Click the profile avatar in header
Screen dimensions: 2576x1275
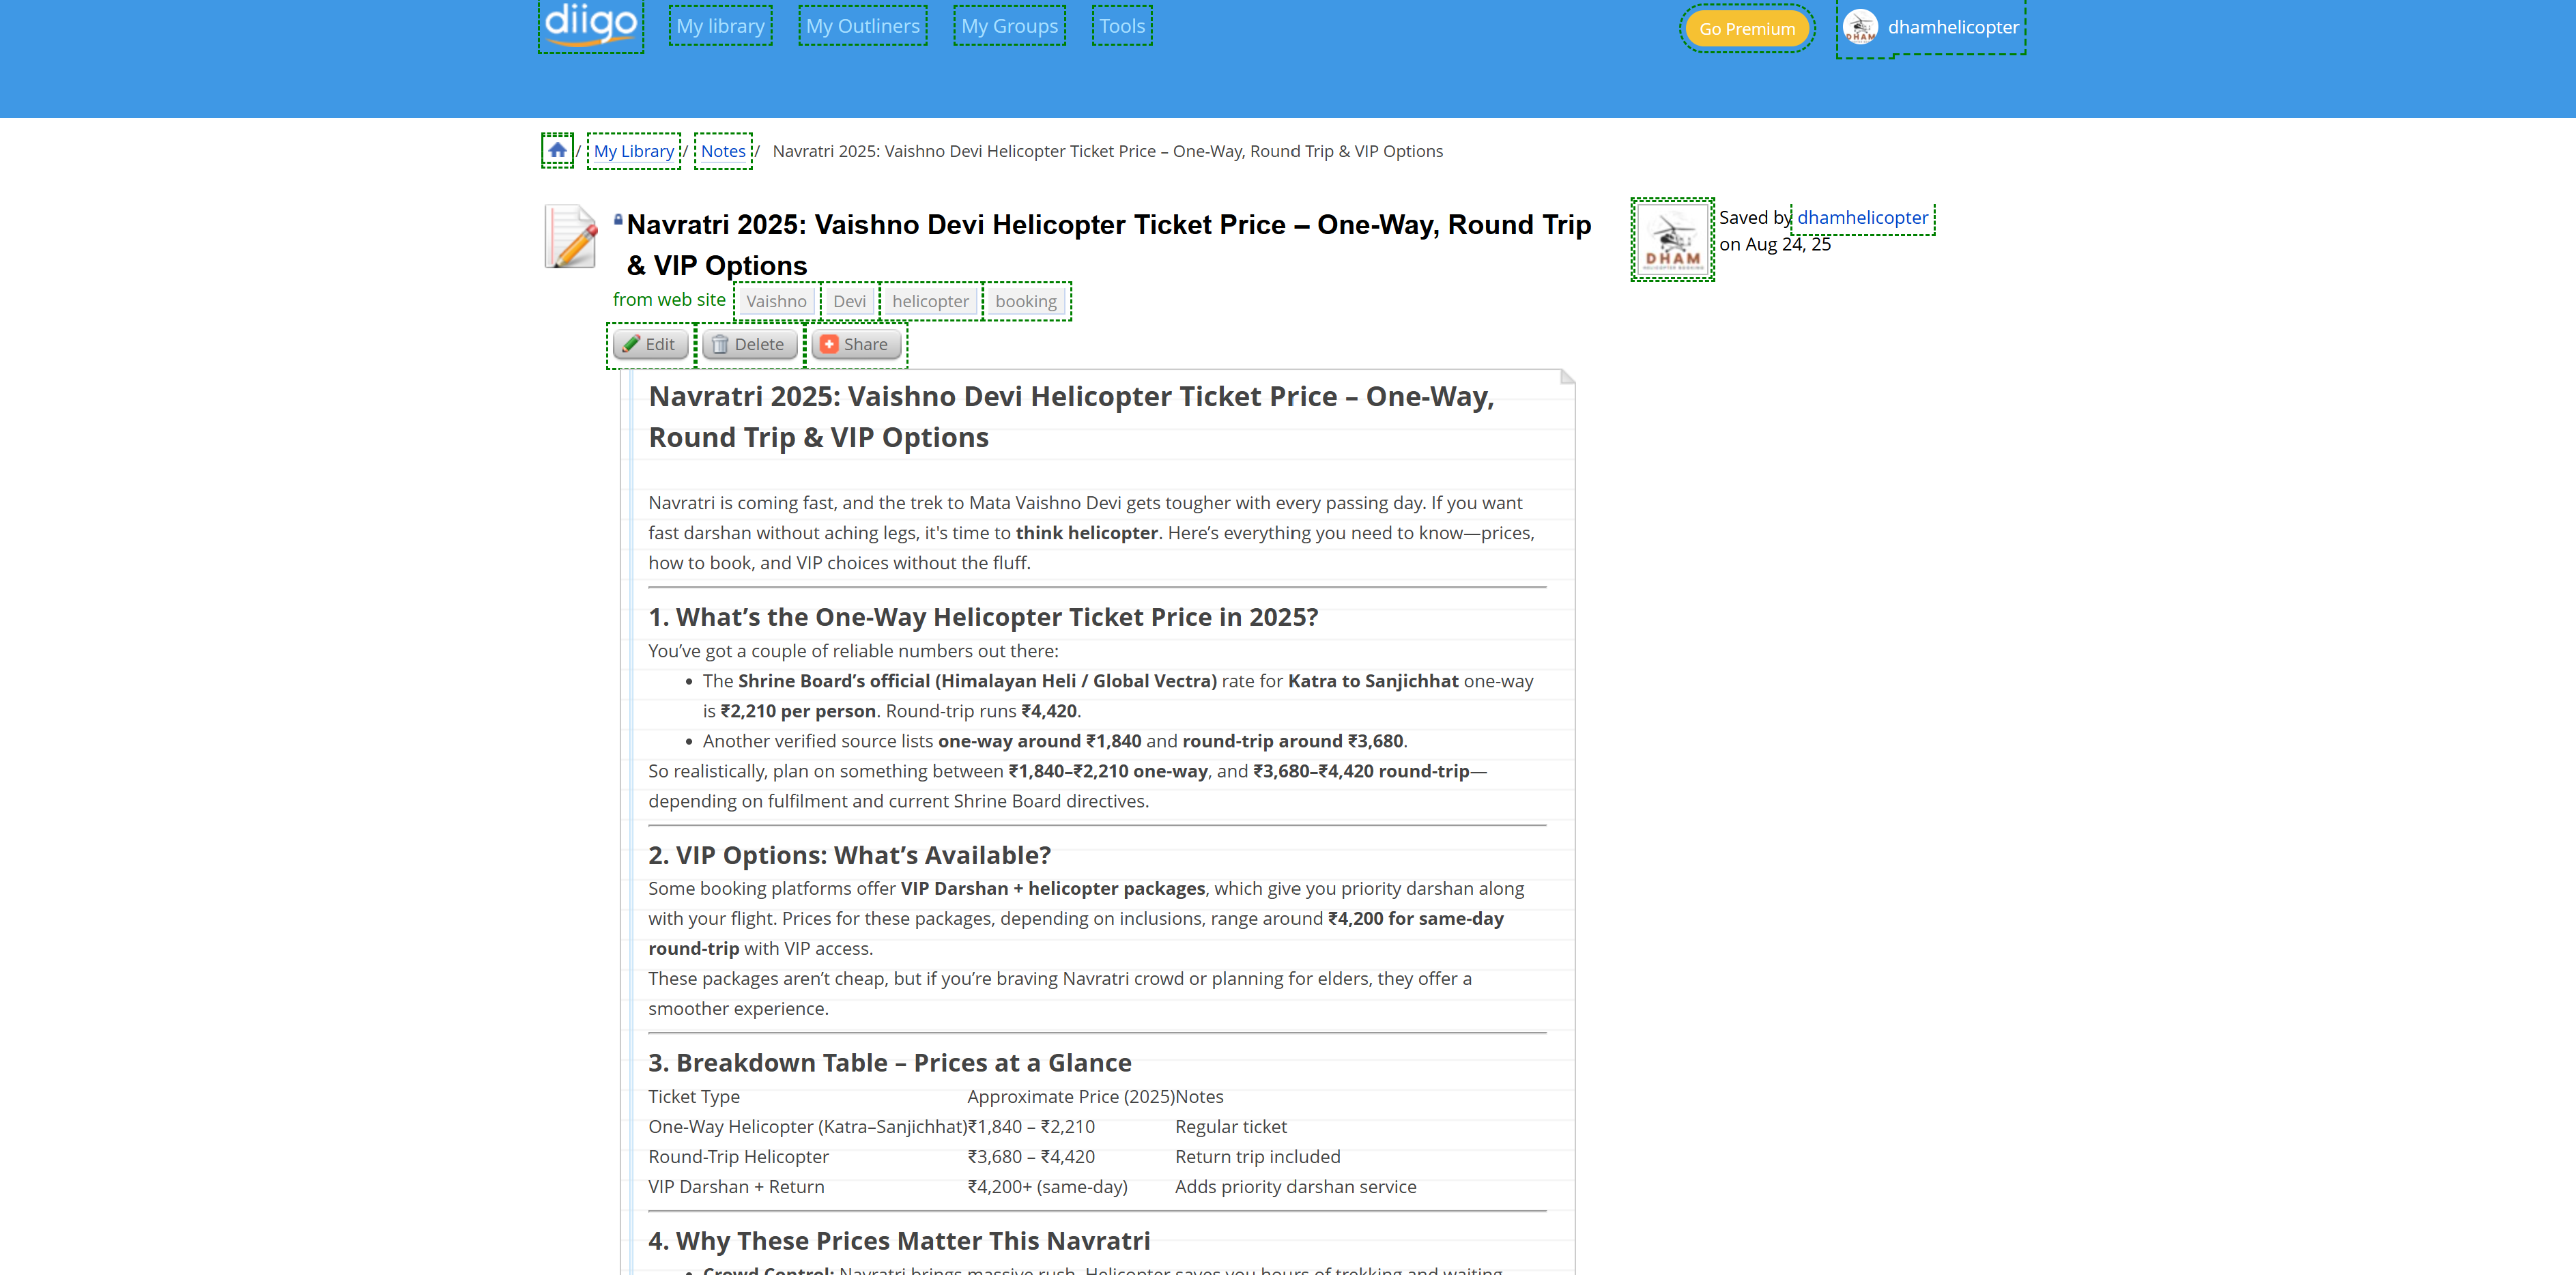pyautogui.click(x=1860, y=27)
